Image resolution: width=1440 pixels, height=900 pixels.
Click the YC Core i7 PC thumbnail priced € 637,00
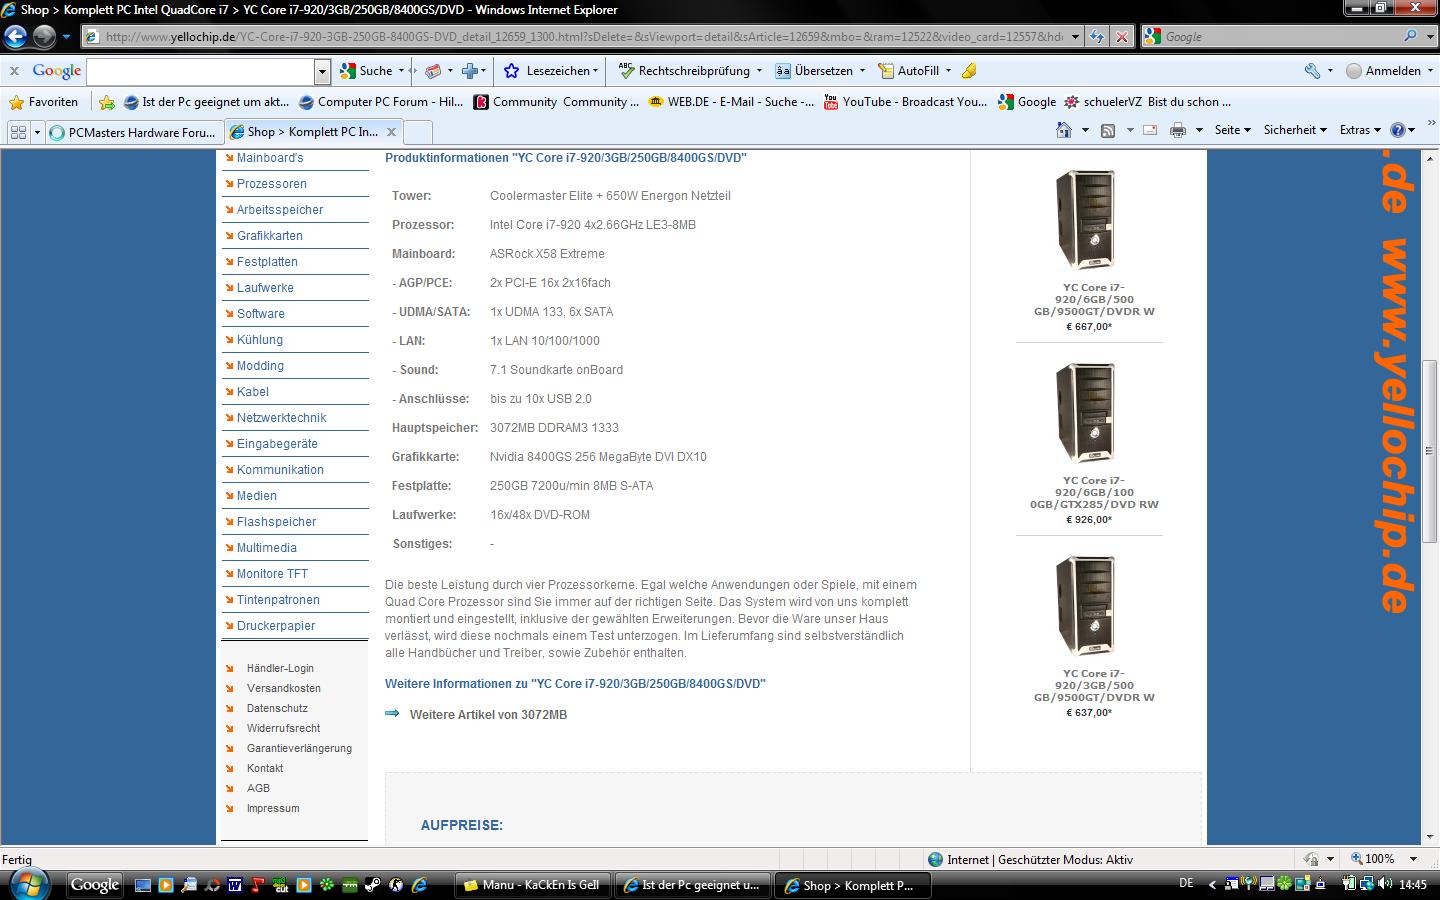(1085, 606)
